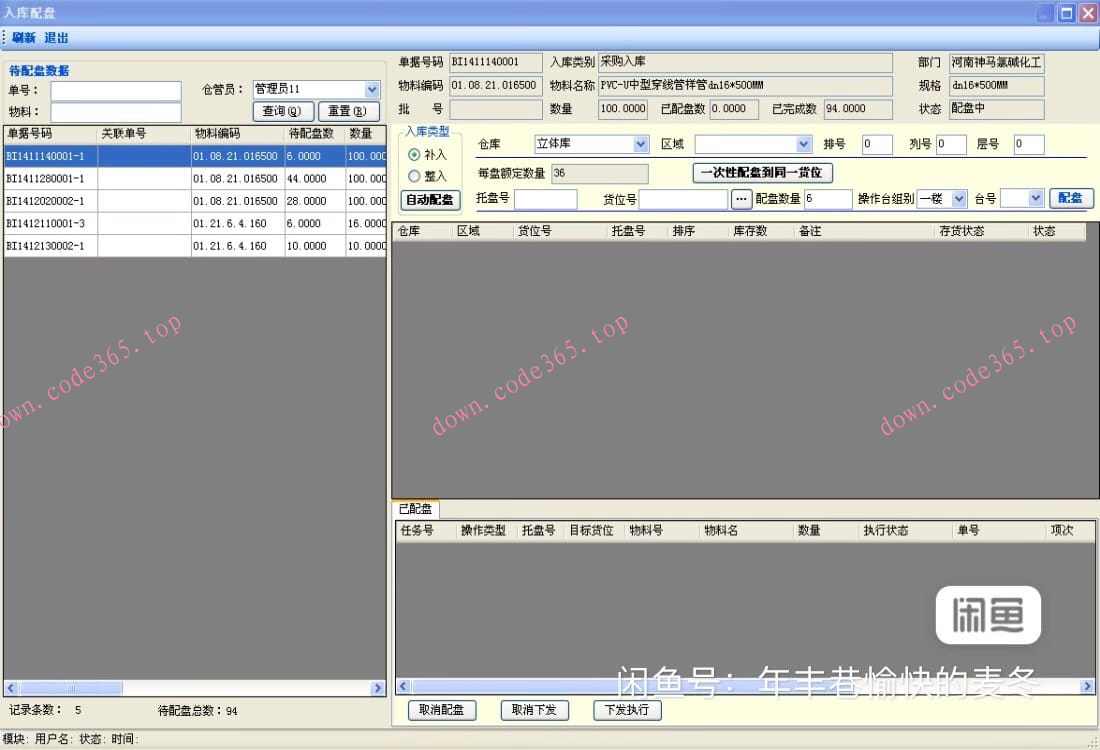This screenshot has height=750, width=1100.
Task: Click the 退出 exit toolbar item
Action: click(57, 38)
